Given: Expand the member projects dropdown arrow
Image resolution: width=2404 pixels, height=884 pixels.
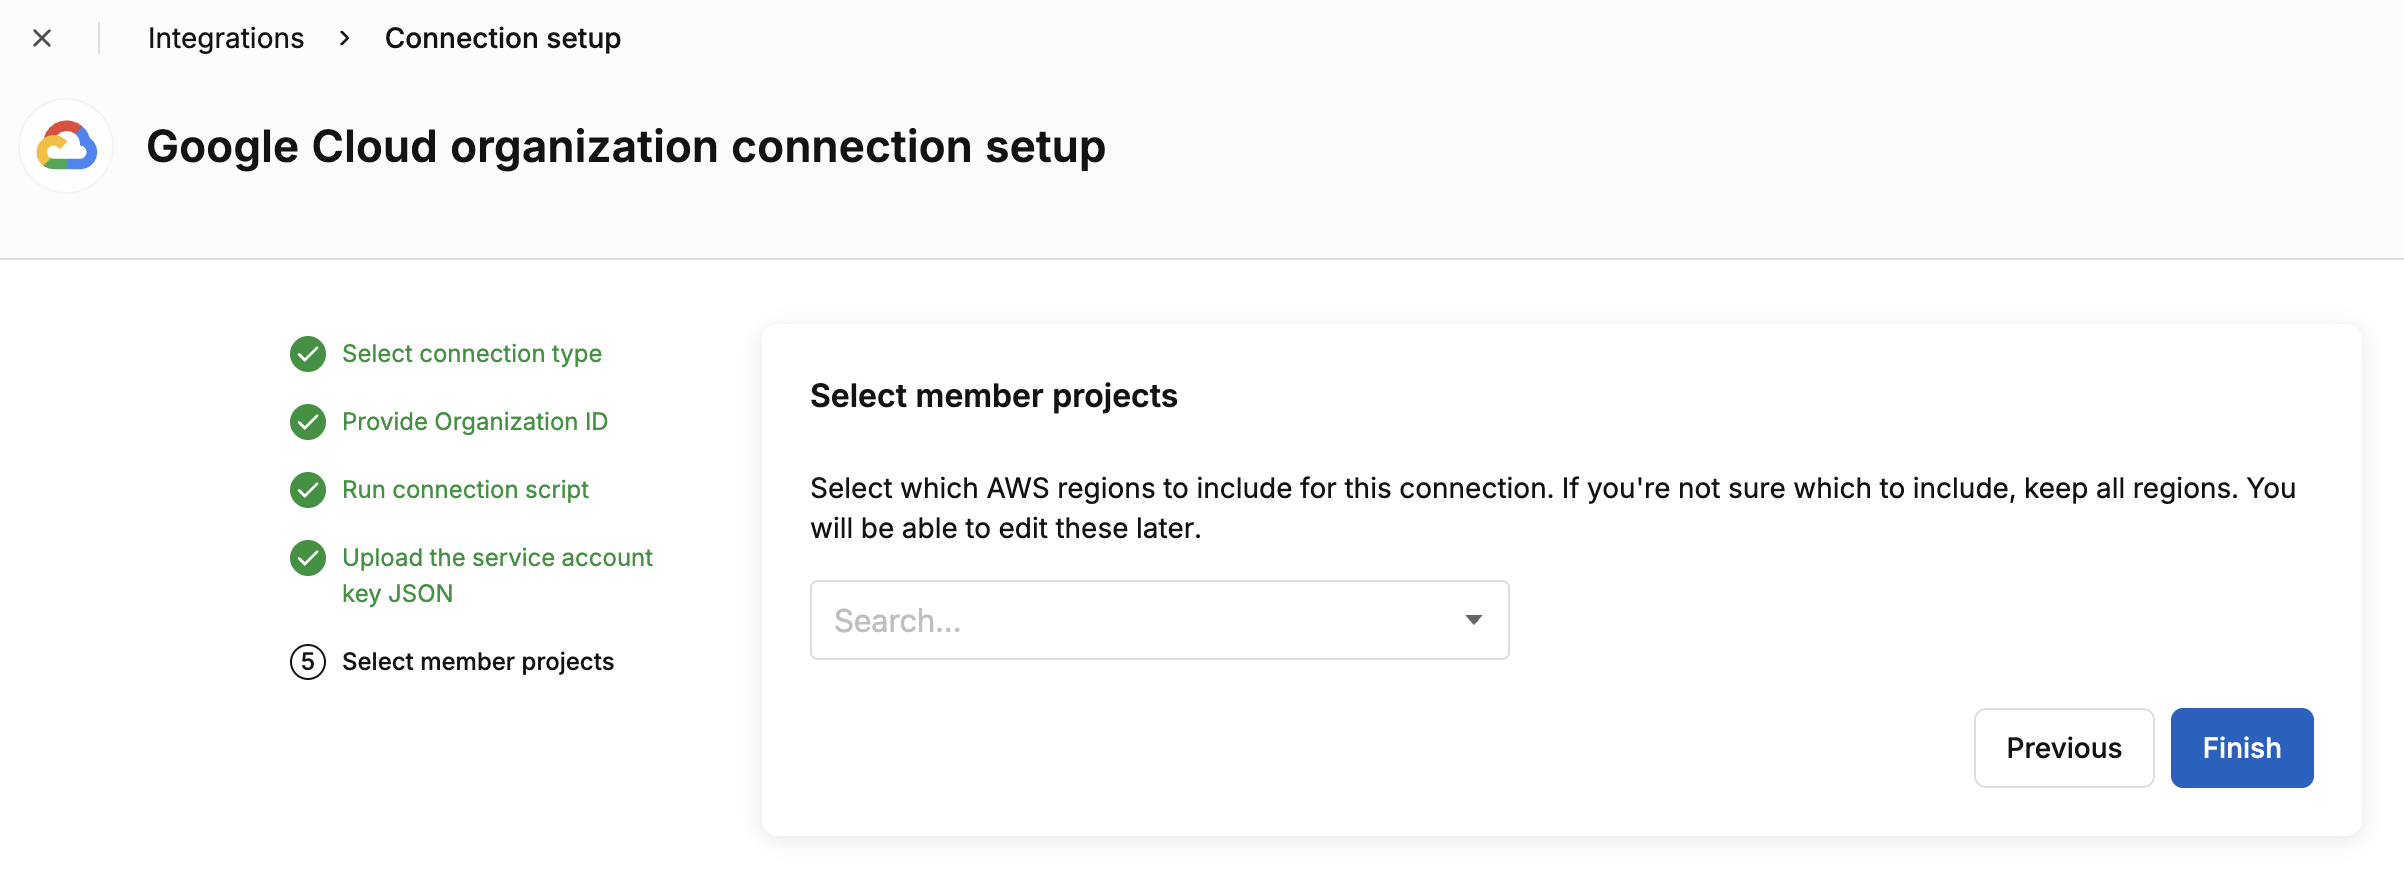Looking at the screenshot, I should [x=1473, y=620].
